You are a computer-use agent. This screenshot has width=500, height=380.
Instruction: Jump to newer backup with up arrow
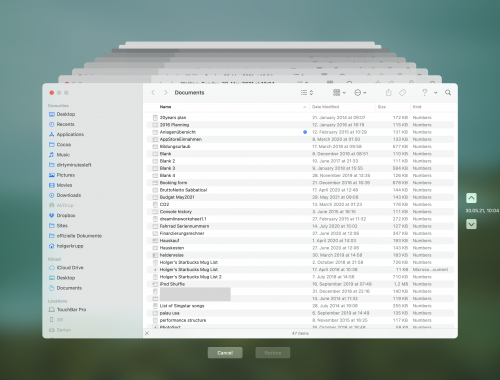471,198
